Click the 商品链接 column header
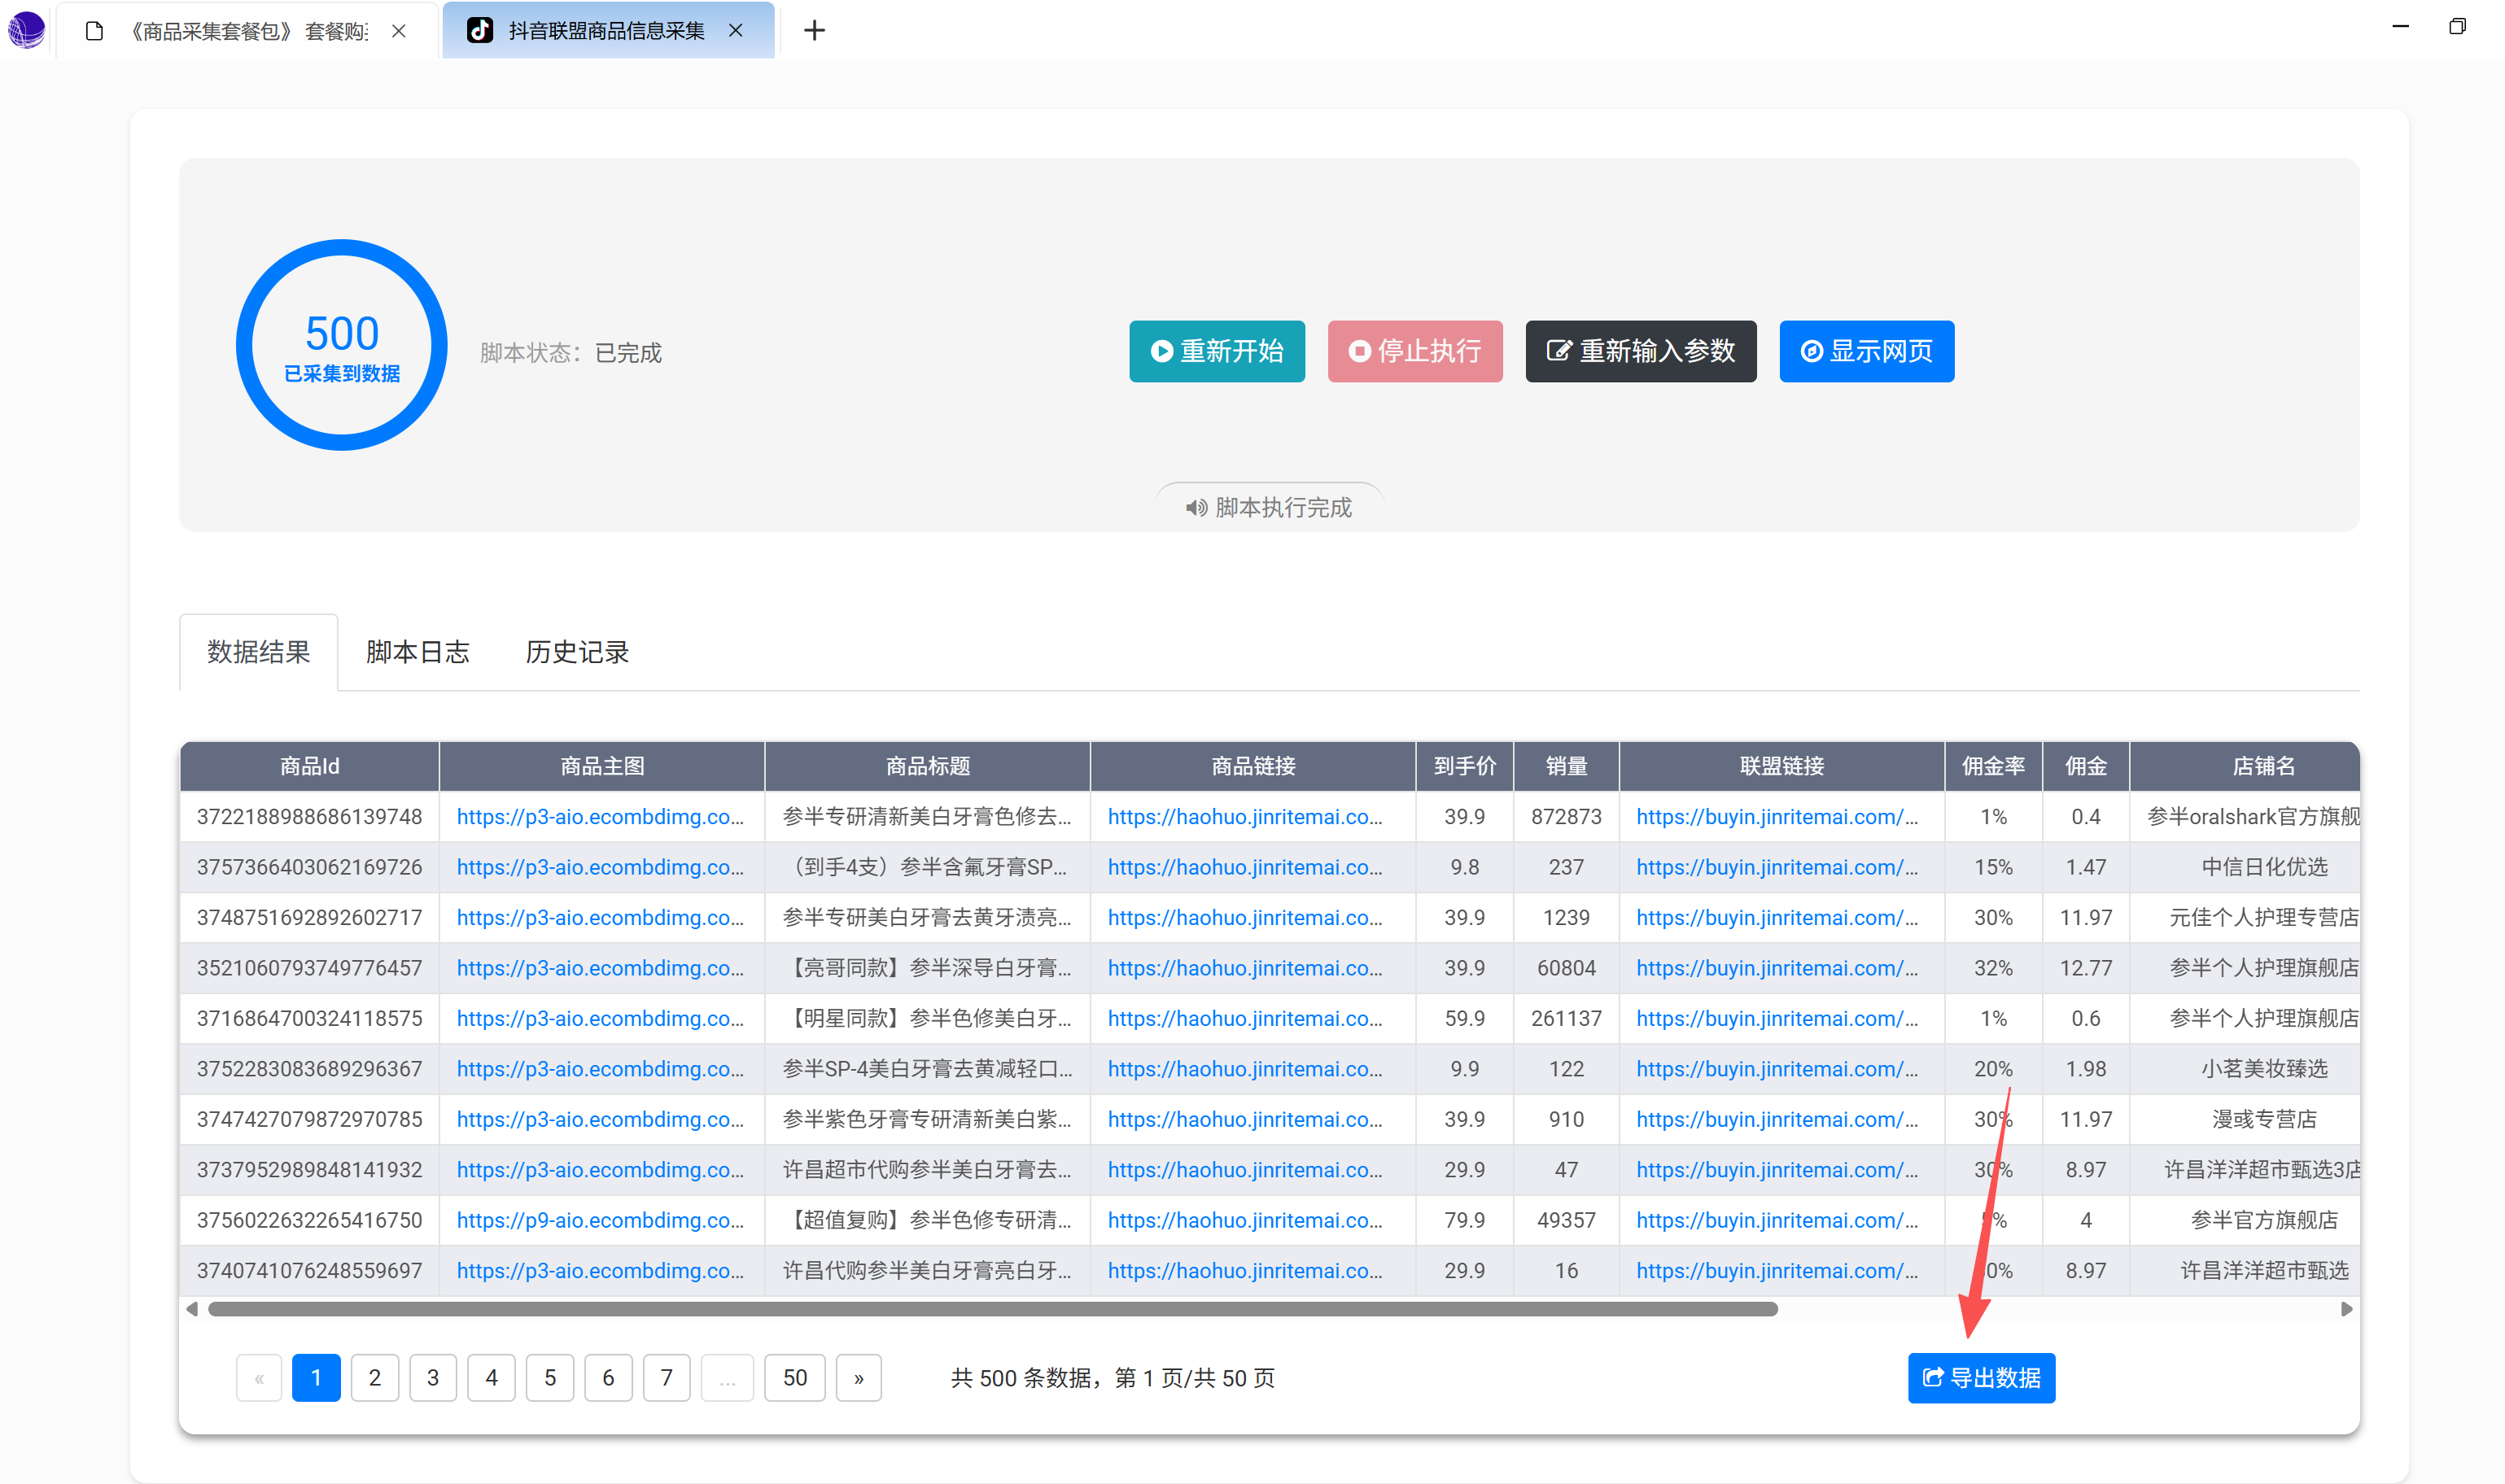This screenshot has height=1484, width=2505. [x=1253, y=766]
